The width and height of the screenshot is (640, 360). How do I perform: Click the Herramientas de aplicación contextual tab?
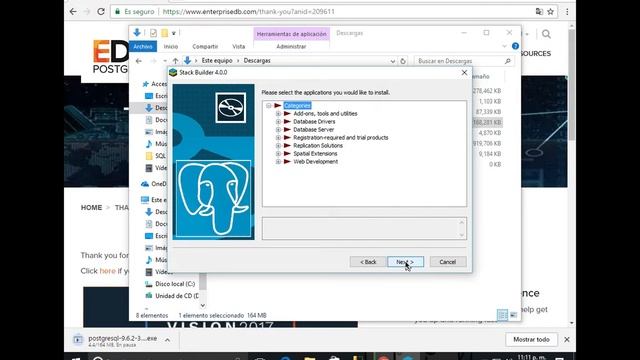[x=291, y=34]
